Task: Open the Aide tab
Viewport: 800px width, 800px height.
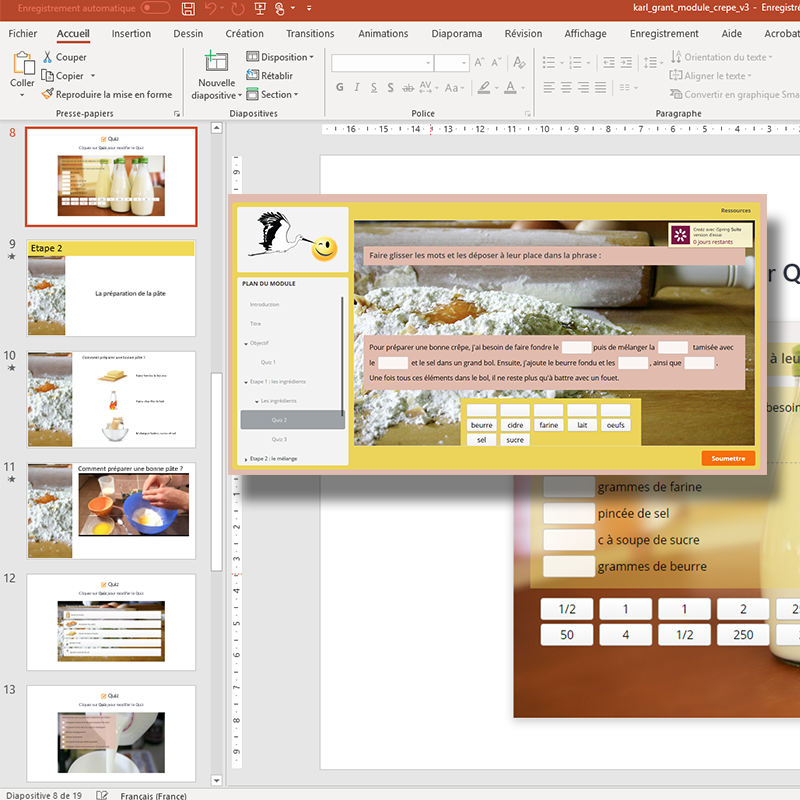Action: pos(732,34)
